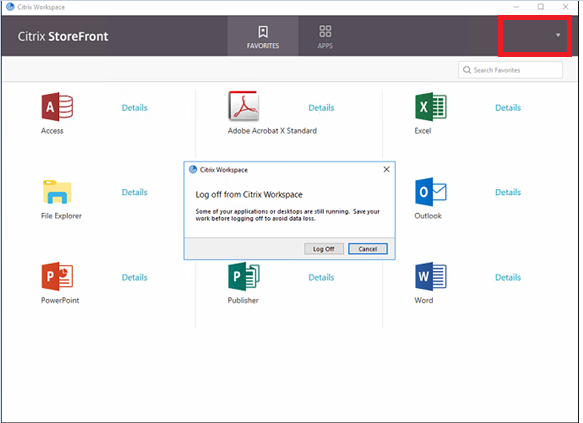Click the Outlook app label
This screenshot has height=423, width=583.
tap(428, 216)
